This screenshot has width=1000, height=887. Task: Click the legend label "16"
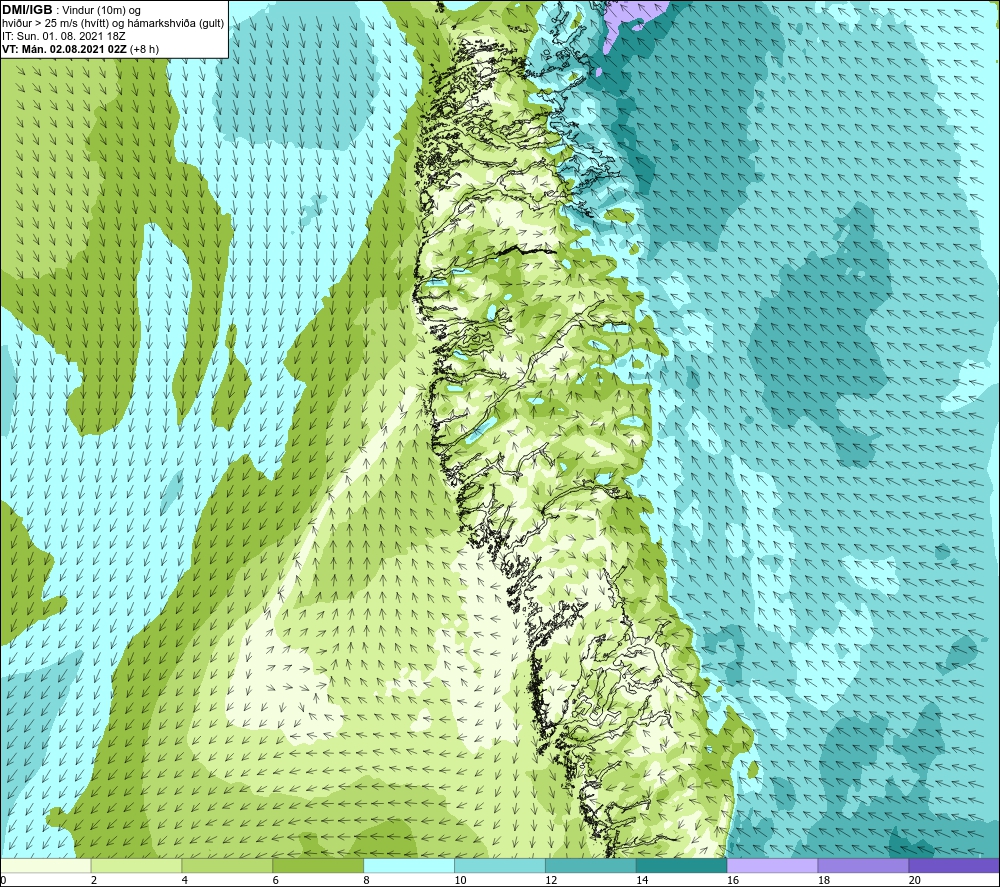coord(733,880)
